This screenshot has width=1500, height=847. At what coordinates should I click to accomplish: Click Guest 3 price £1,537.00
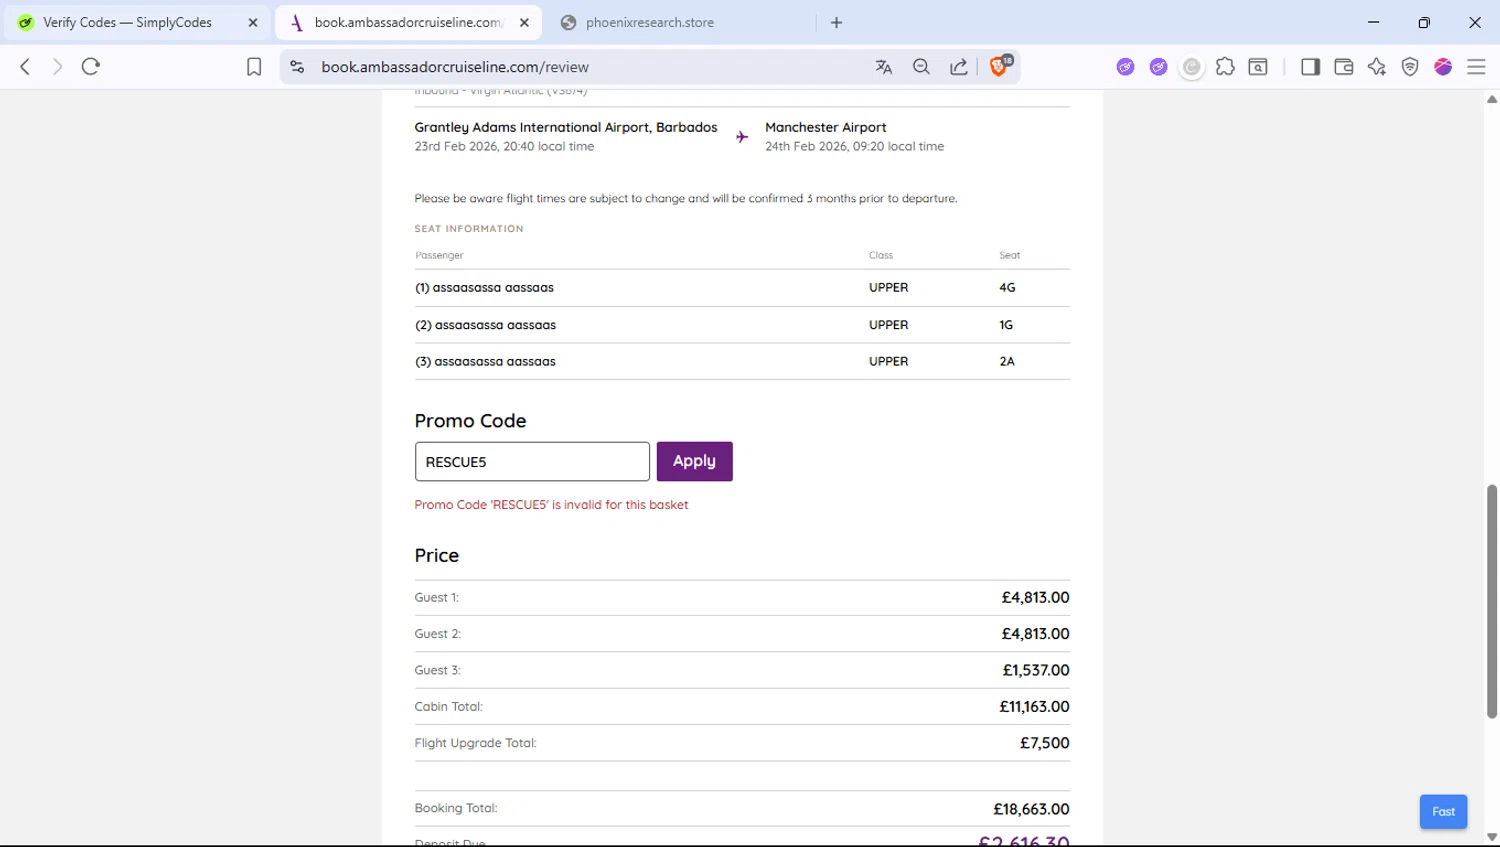click(x=1036, y=670)
